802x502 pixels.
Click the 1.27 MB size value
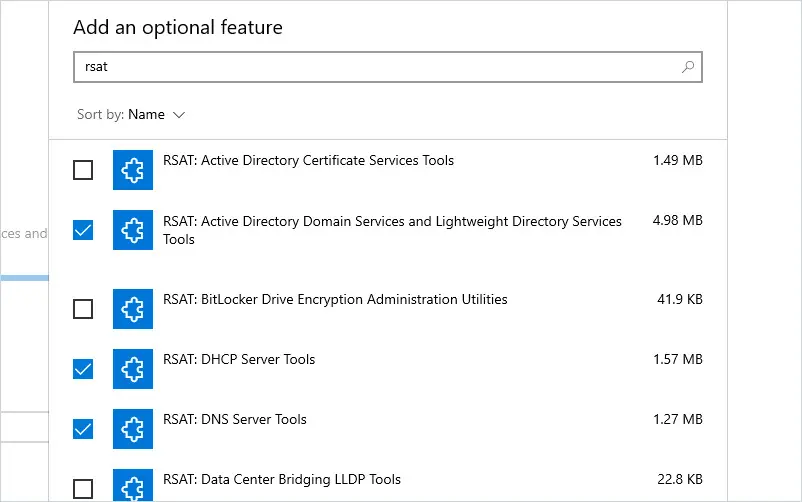pos(678,419)
